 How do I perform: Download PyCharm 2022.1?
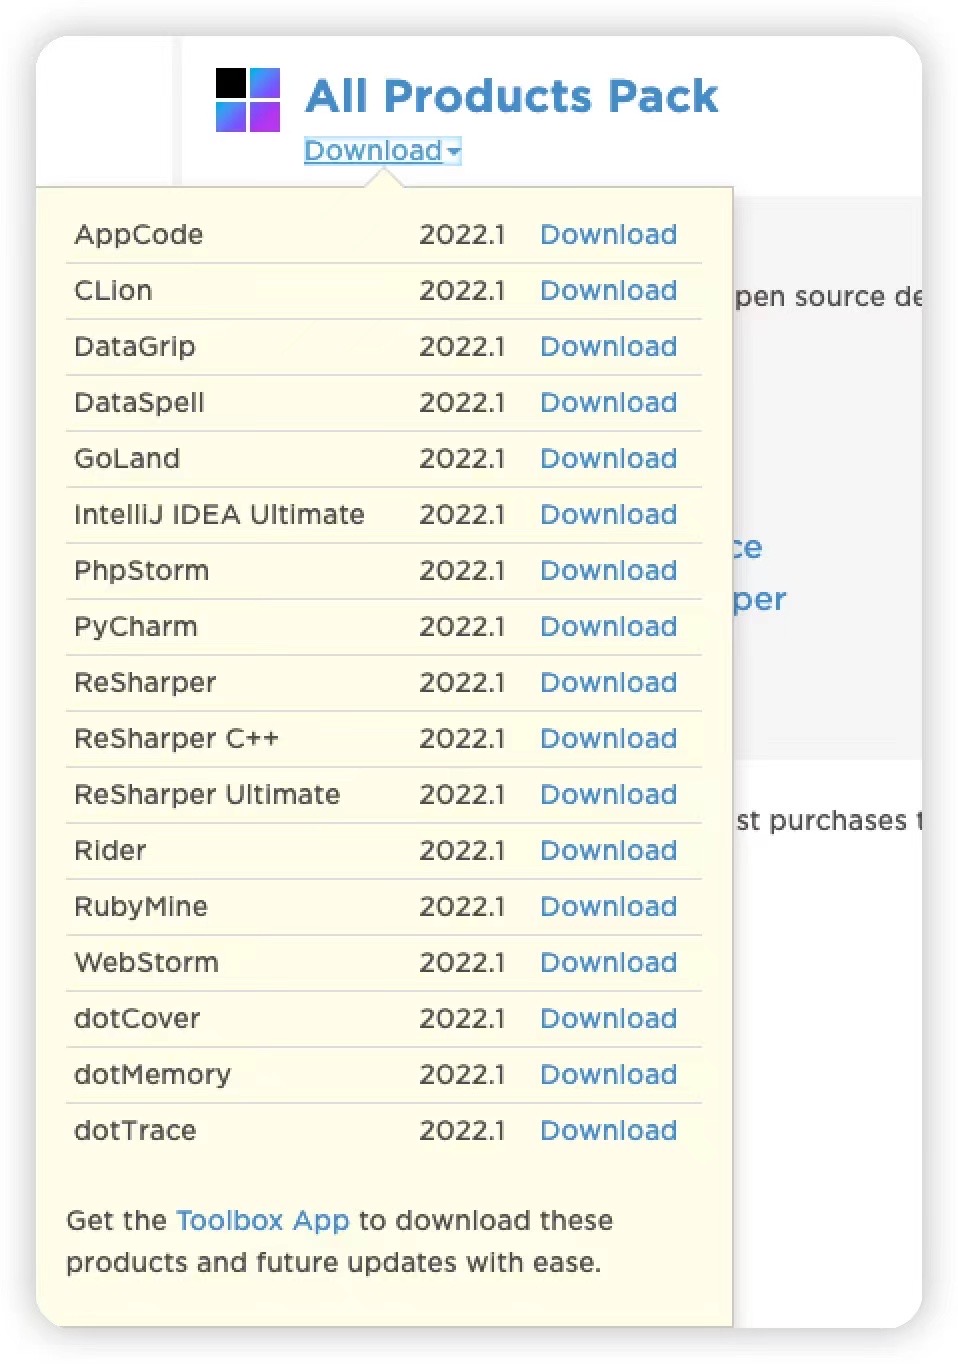click(x=608, y=626)
